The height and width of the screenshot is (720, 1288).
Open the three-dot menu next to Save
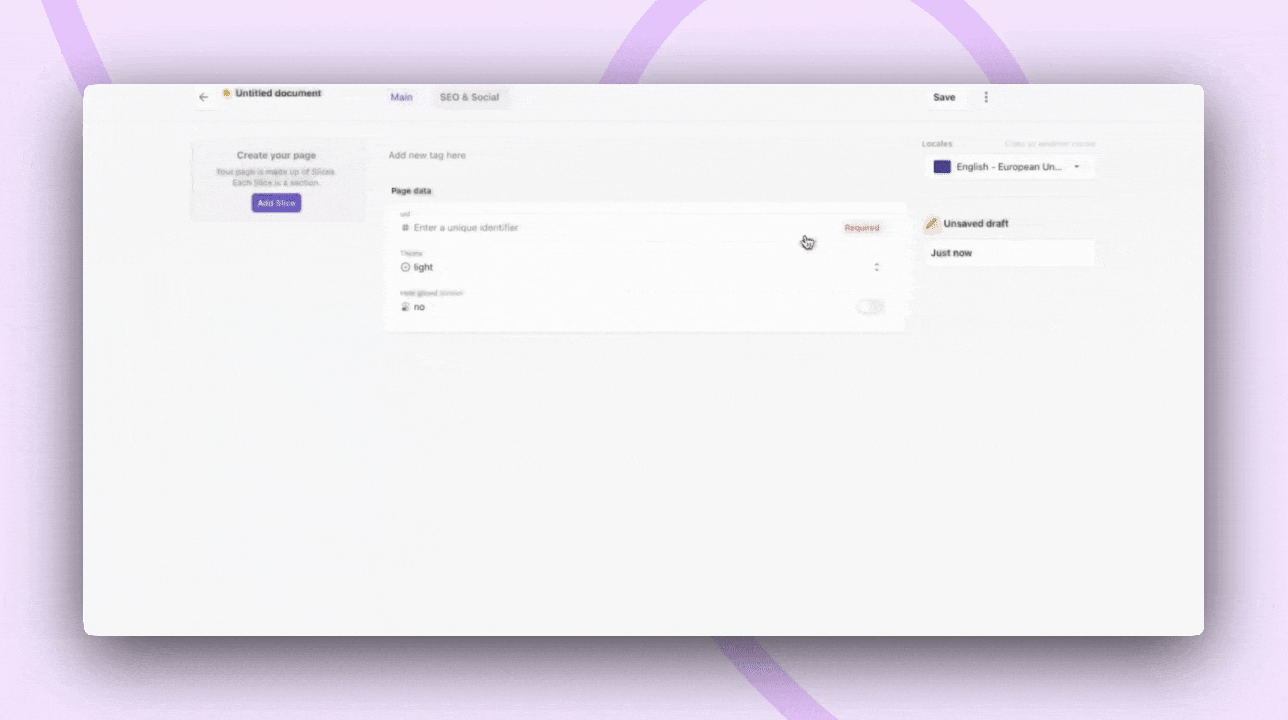986,97
